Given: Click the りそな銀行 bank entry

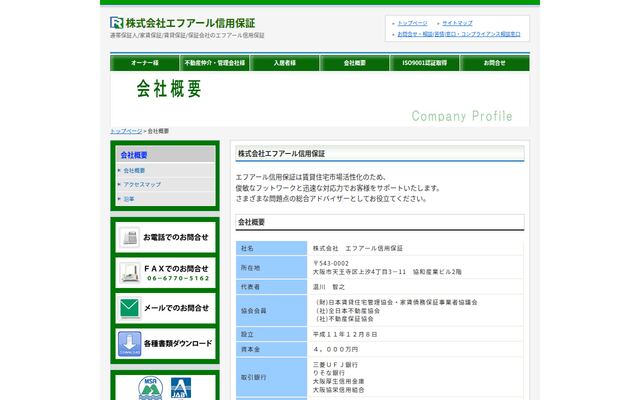Looking at the screenshot, I should point(329,373).
